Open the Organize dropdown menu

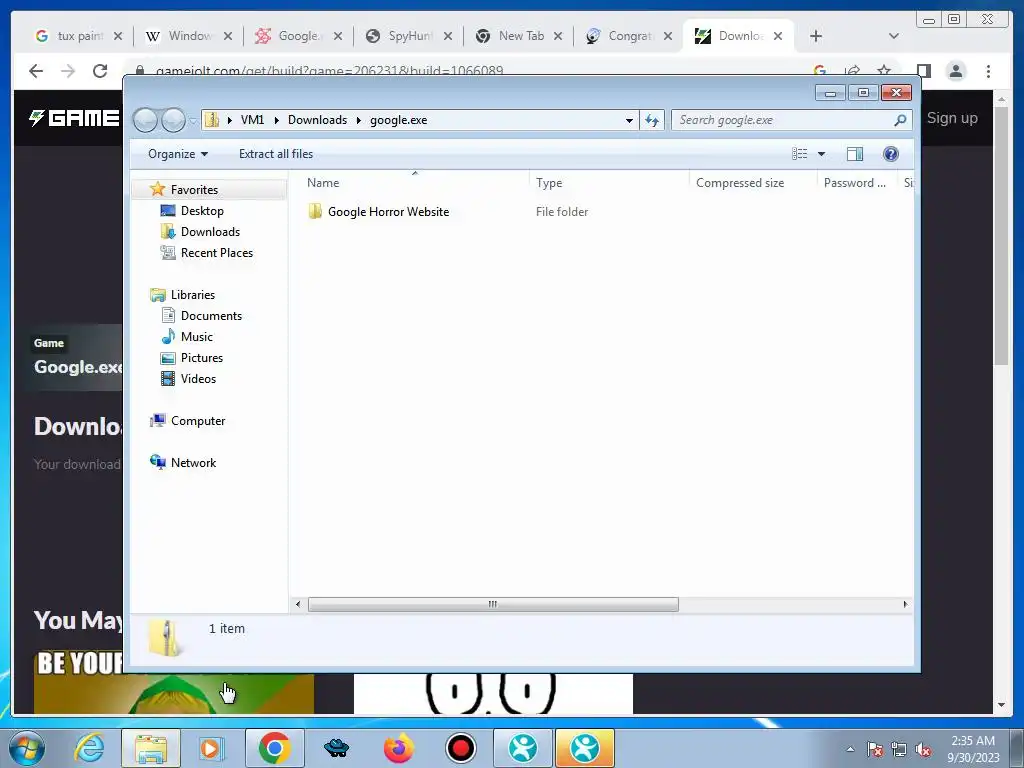178,154
